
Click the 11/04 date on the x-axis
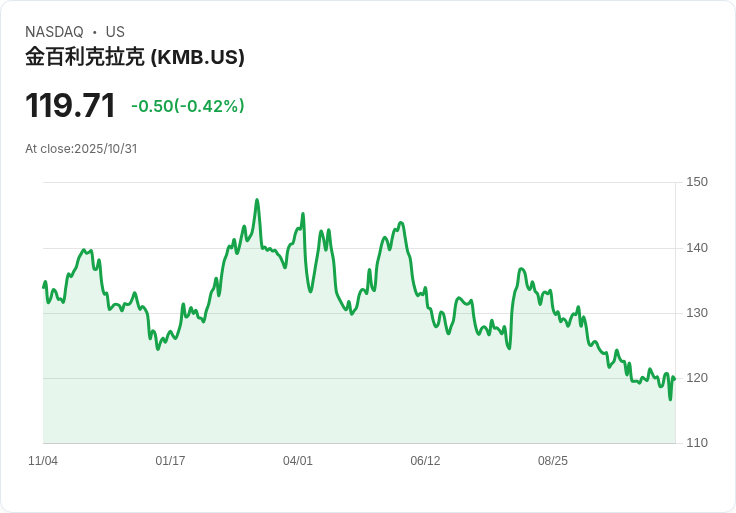tap(43, 461)
